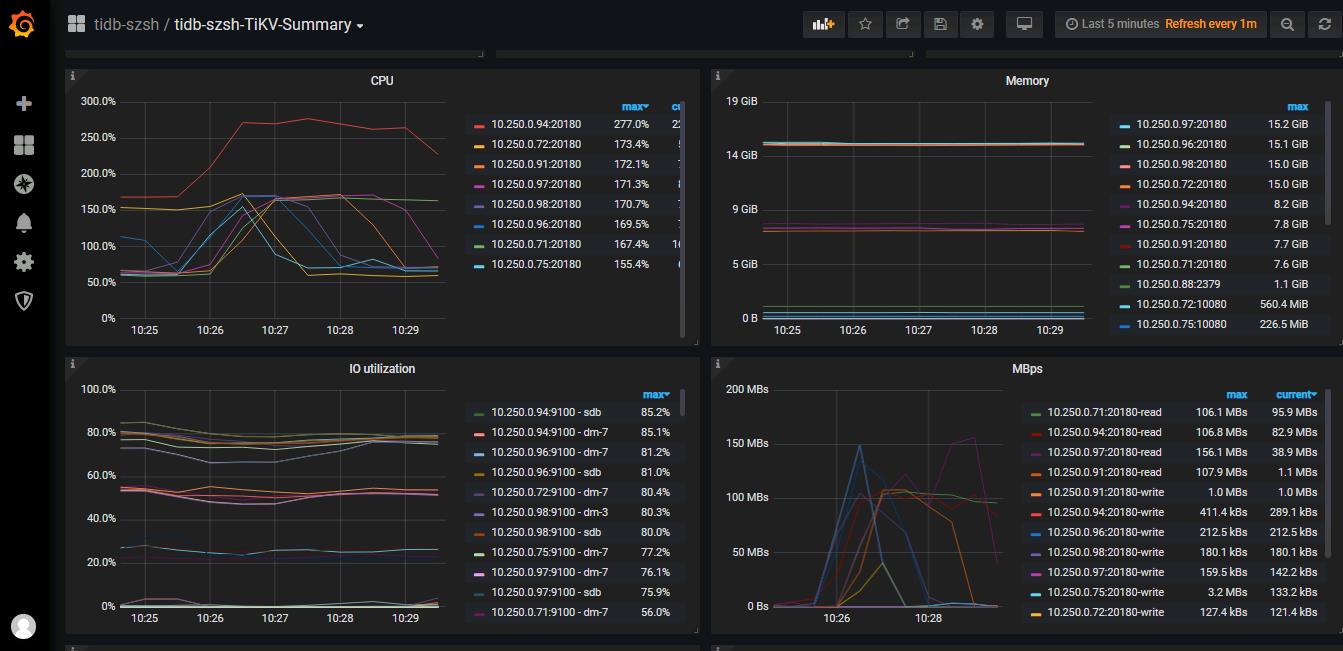Toggle 10.250.0.94:20180 series in CPU legend
The height and width of the screenshot is (651, 1343).
[535, 124]
